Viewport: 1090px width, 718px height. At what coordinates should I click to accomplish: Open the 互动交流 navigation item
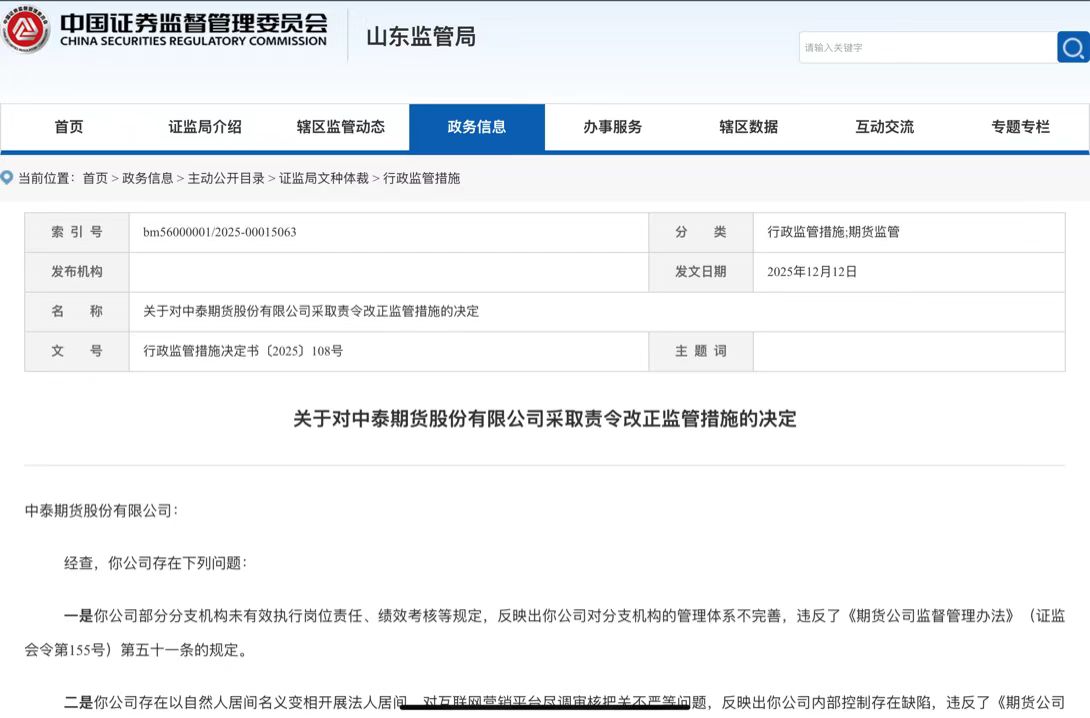tap(885, 127)
